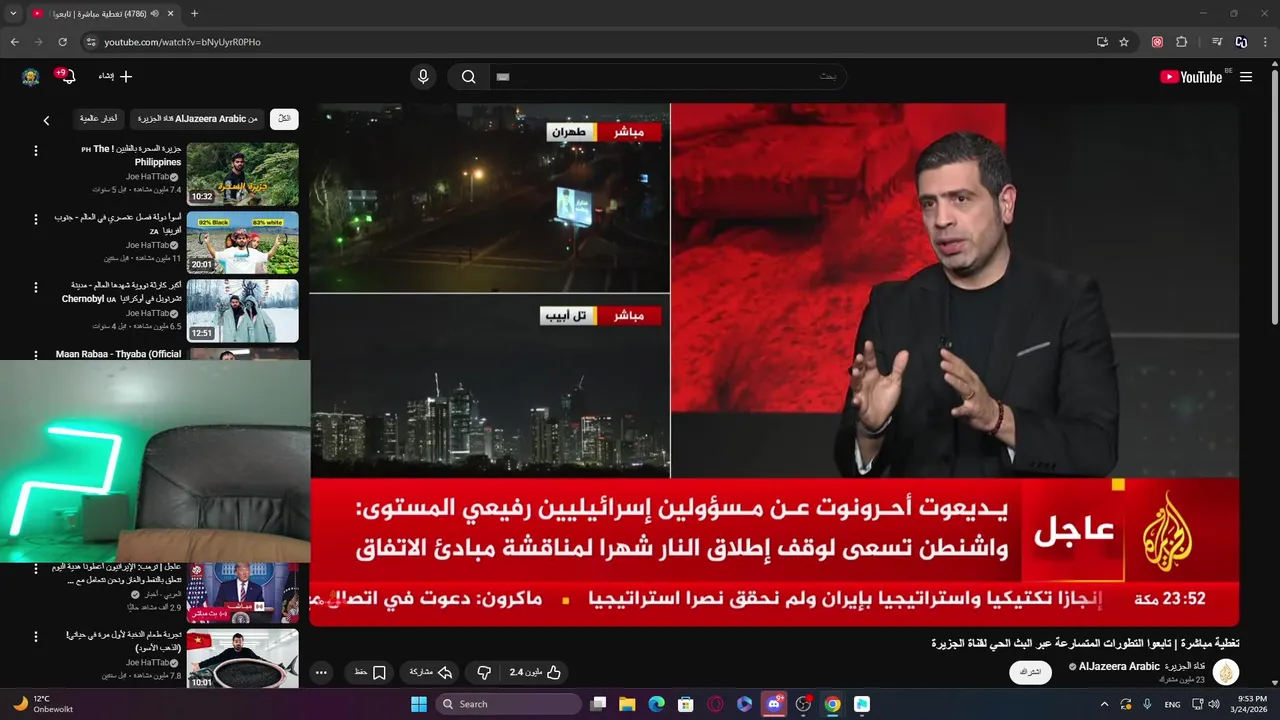
Task: Open Discord from the taskbar
Action: pos(773,704)
